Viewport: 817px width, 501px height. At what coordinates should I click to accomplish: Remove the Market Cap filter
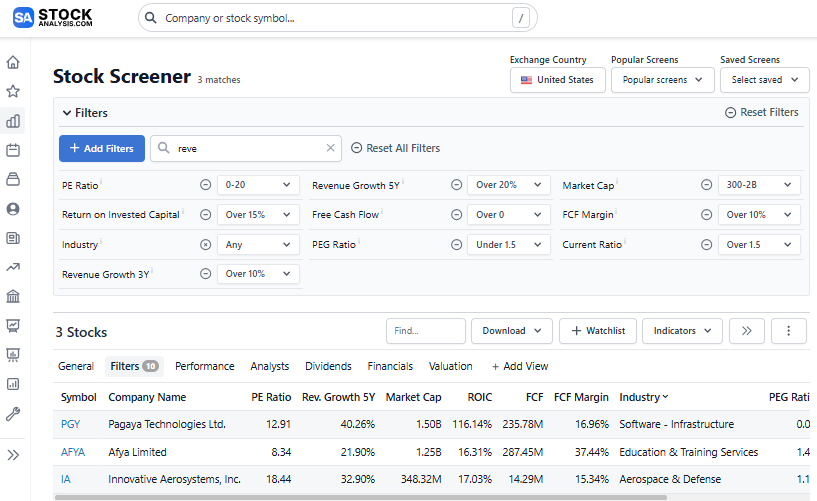pos(707,185)
